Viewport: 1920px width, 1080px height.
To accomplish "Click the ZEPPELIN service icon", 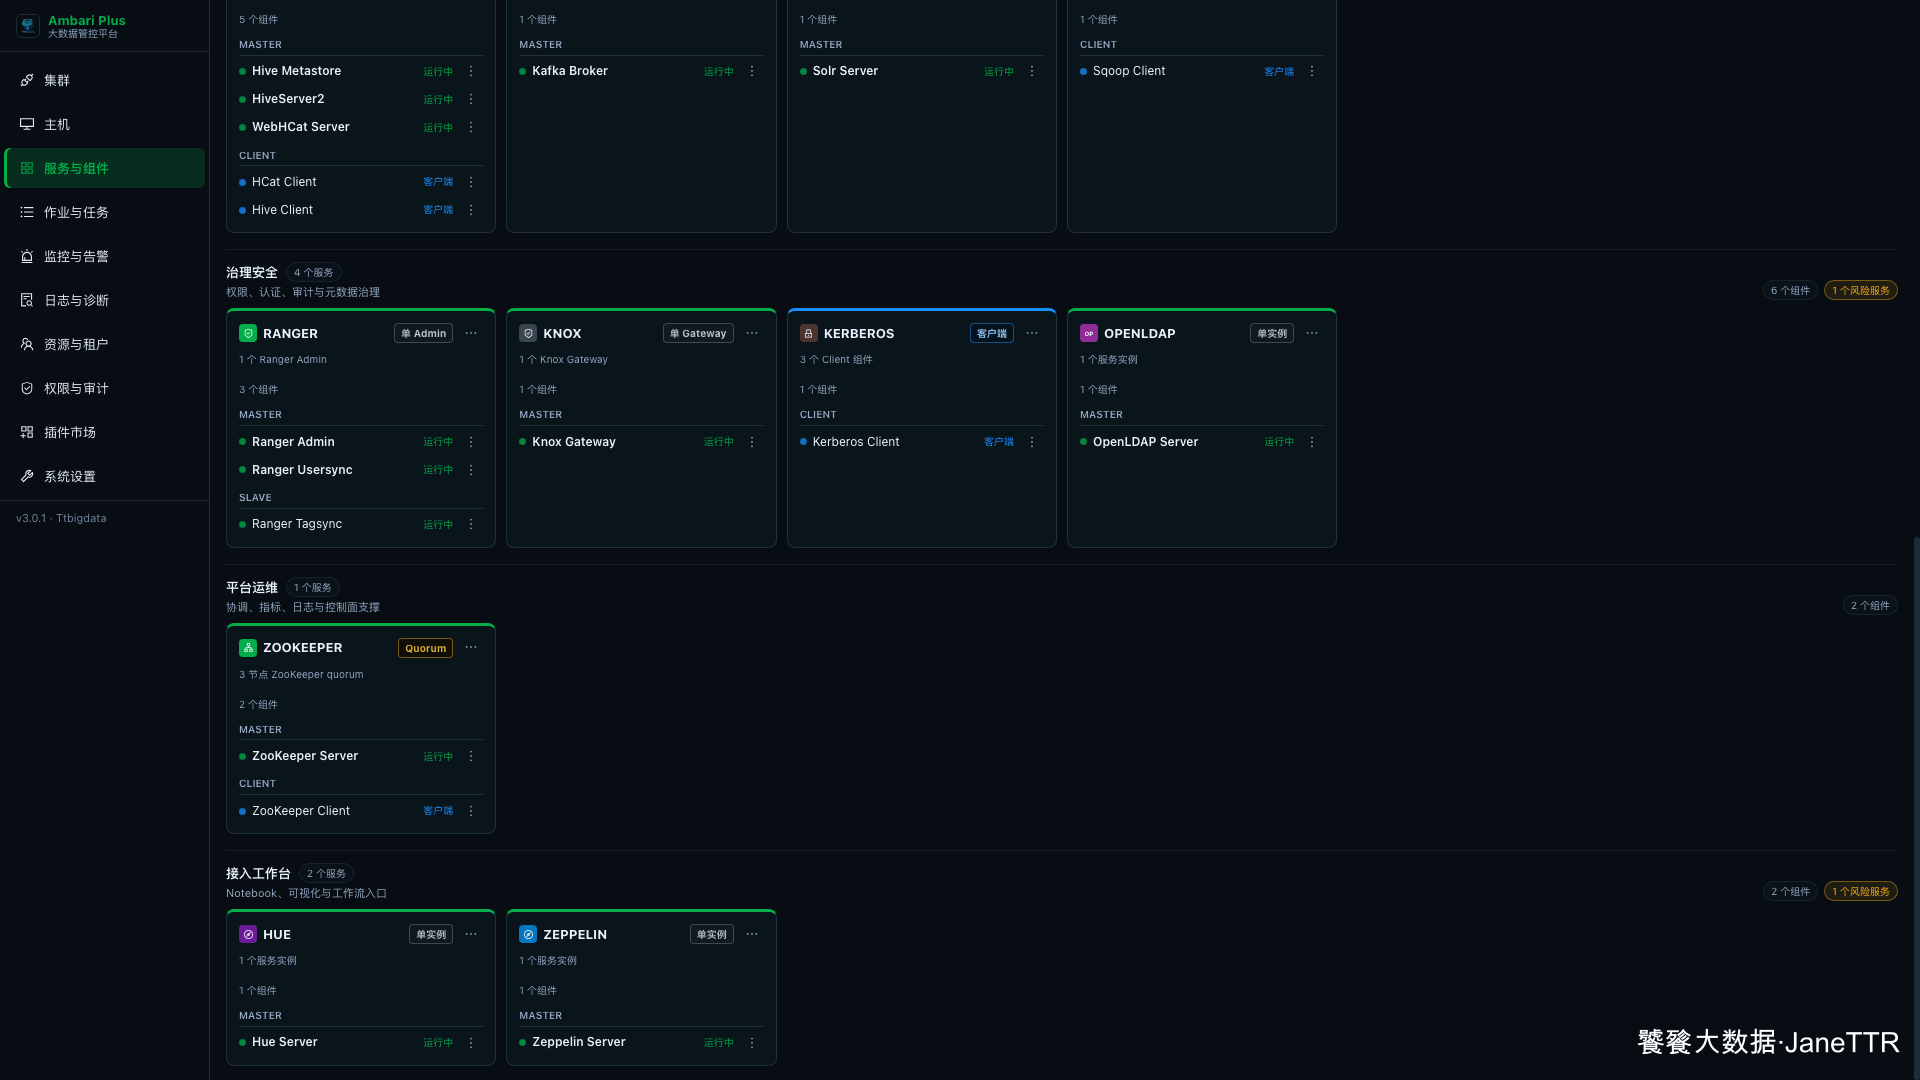I will point(528,934).
